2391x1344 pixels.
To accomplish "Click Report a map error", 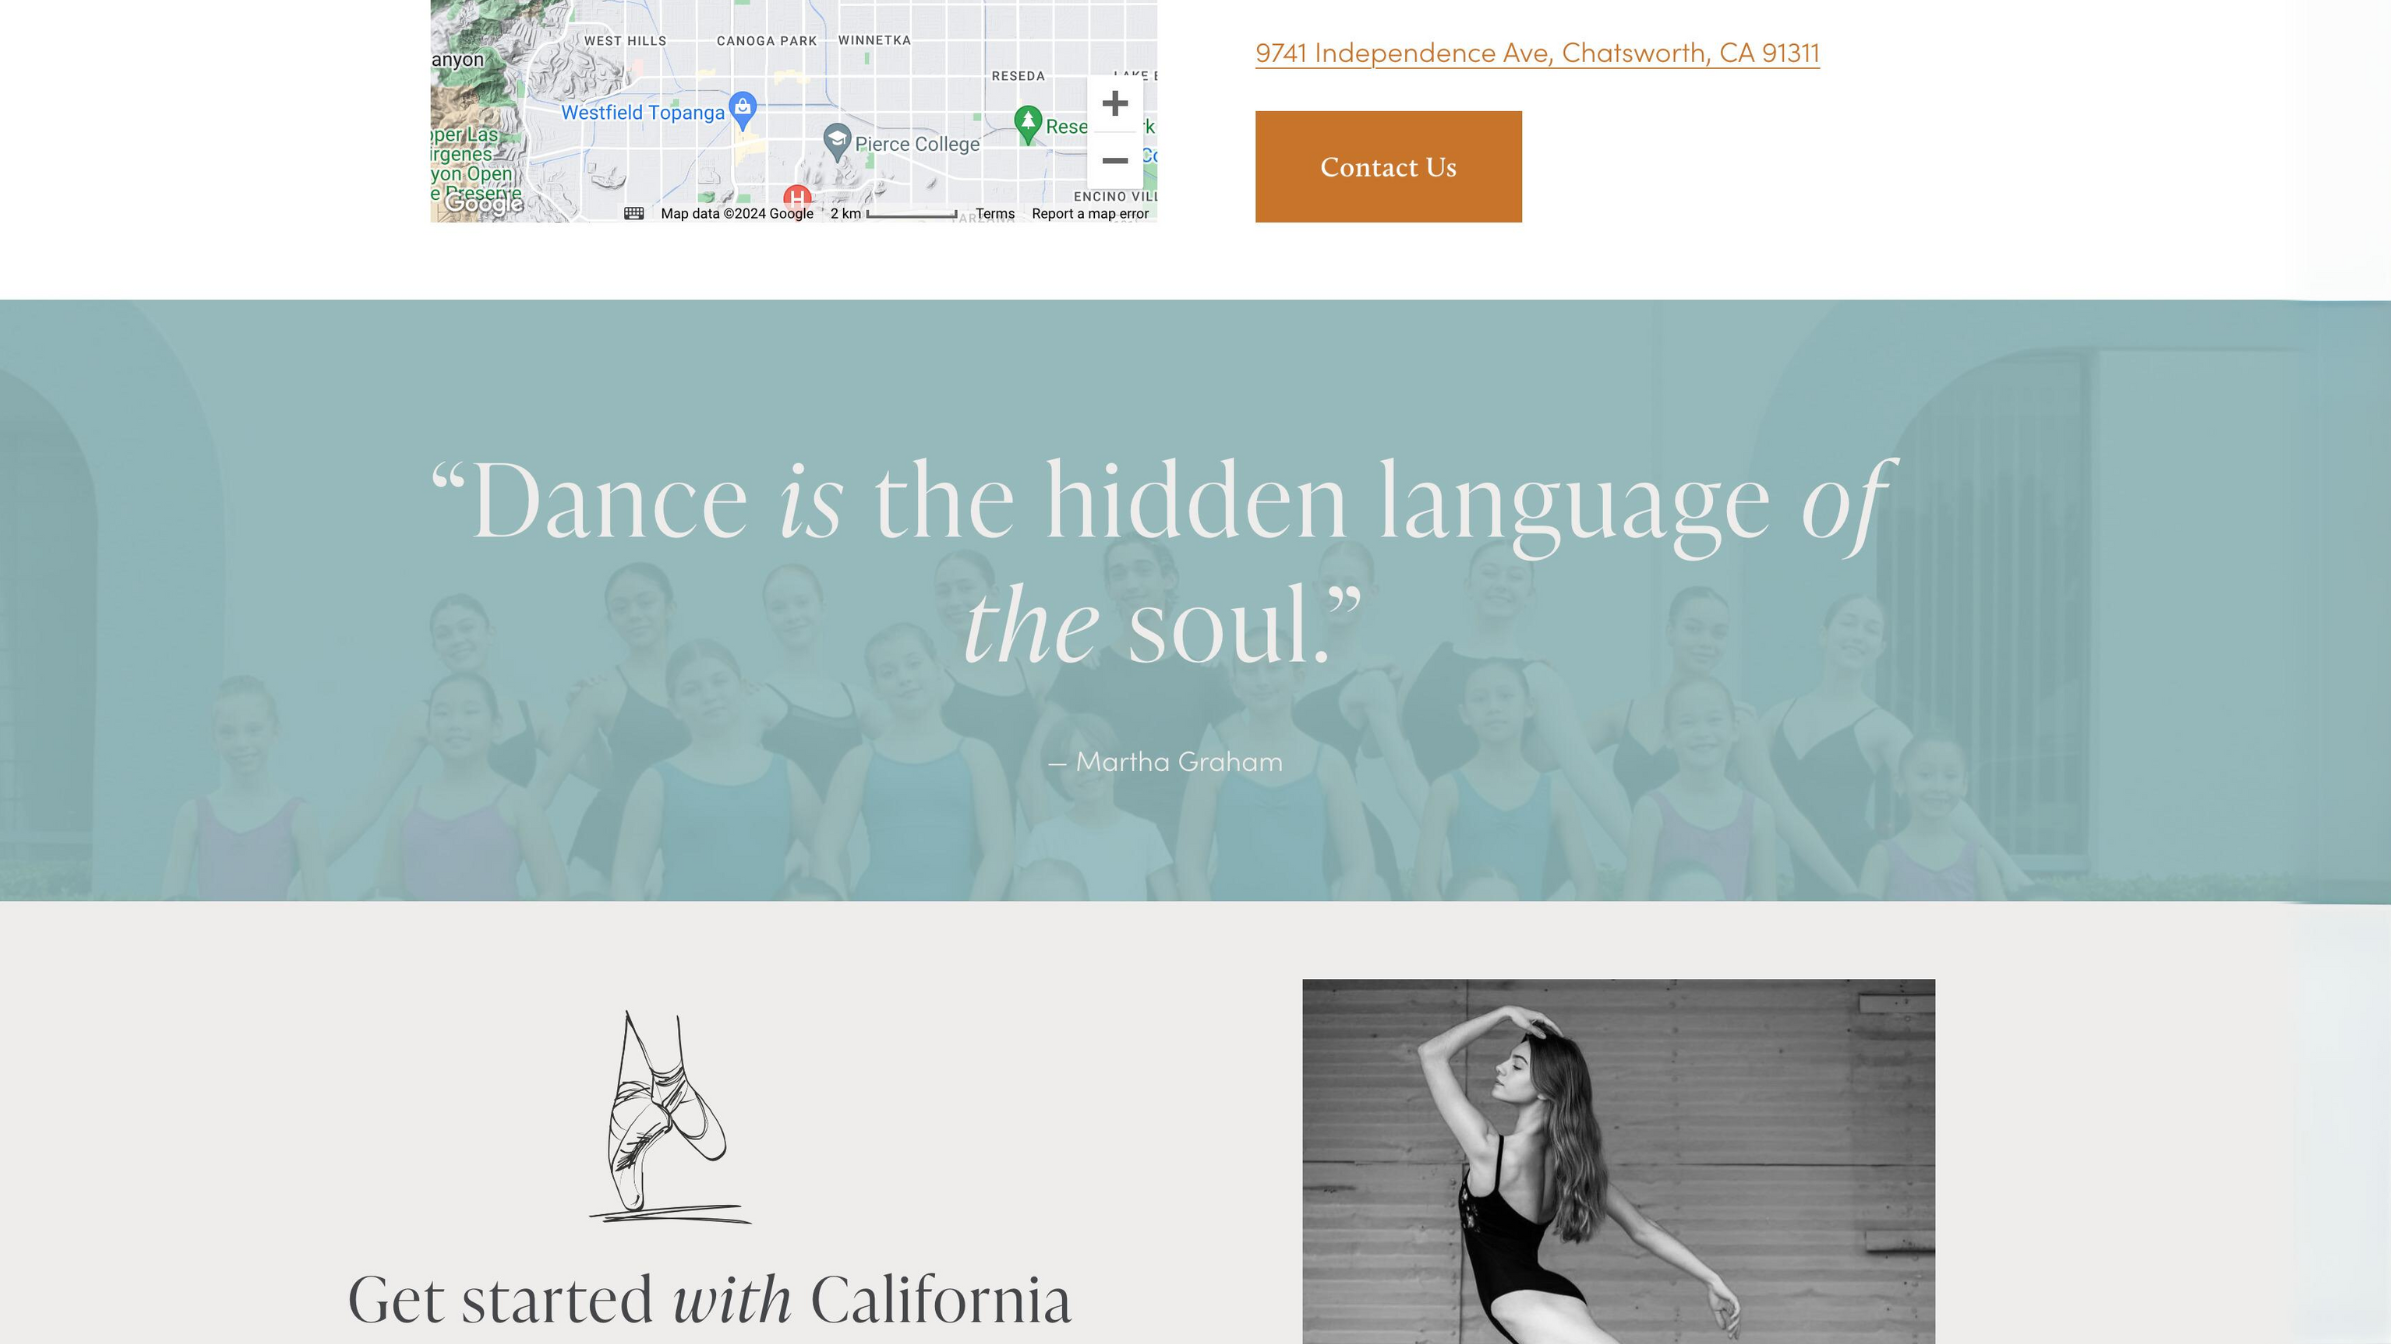I will (x=1090, y=213).
